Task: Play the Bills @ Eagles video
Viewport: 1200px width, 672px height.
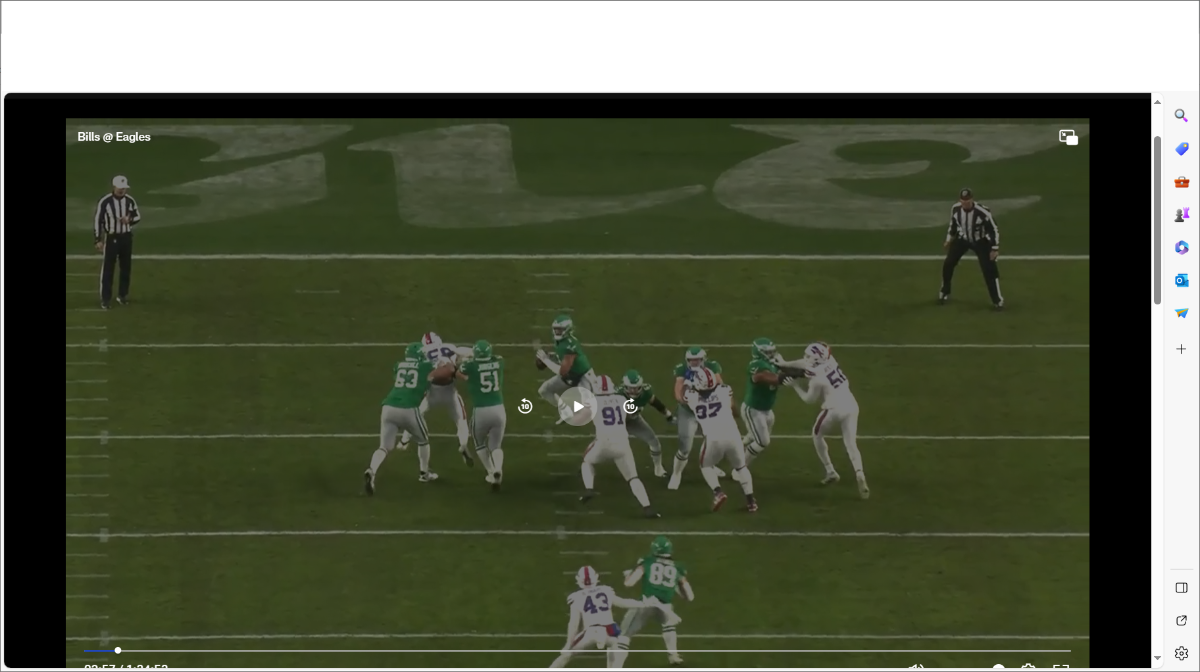Action: [x=577, y=406]
